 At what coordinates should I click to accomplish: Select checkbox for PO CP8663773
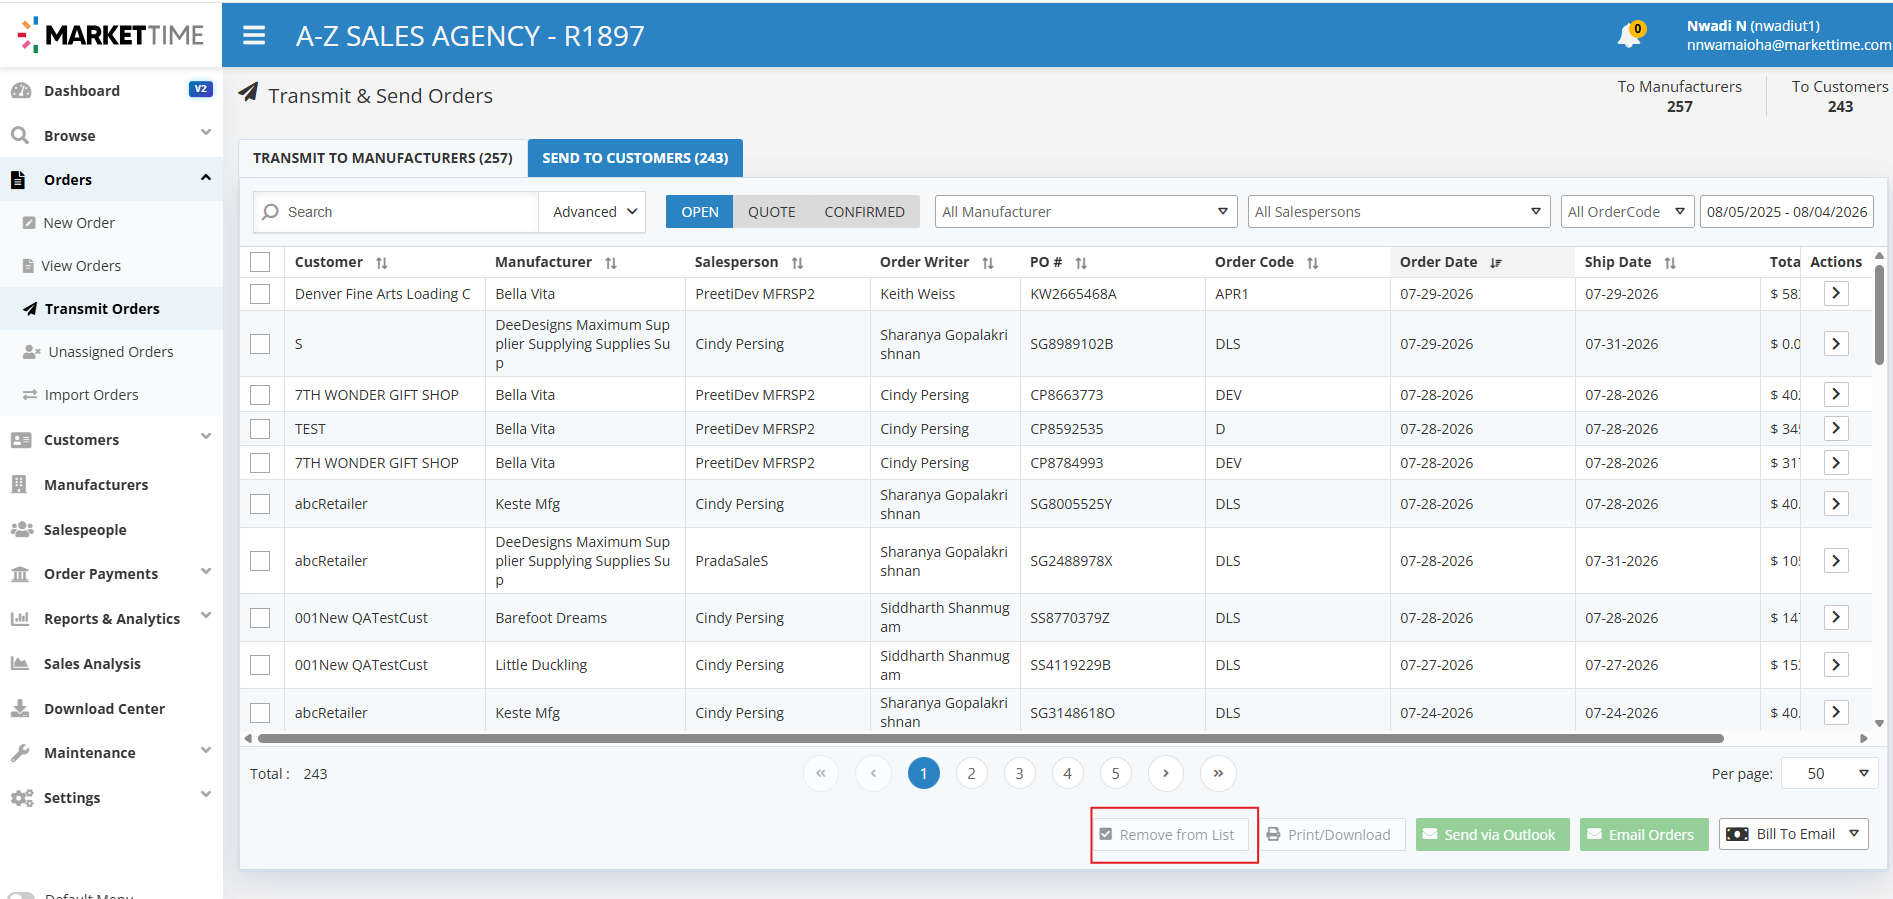pos(260,395)
